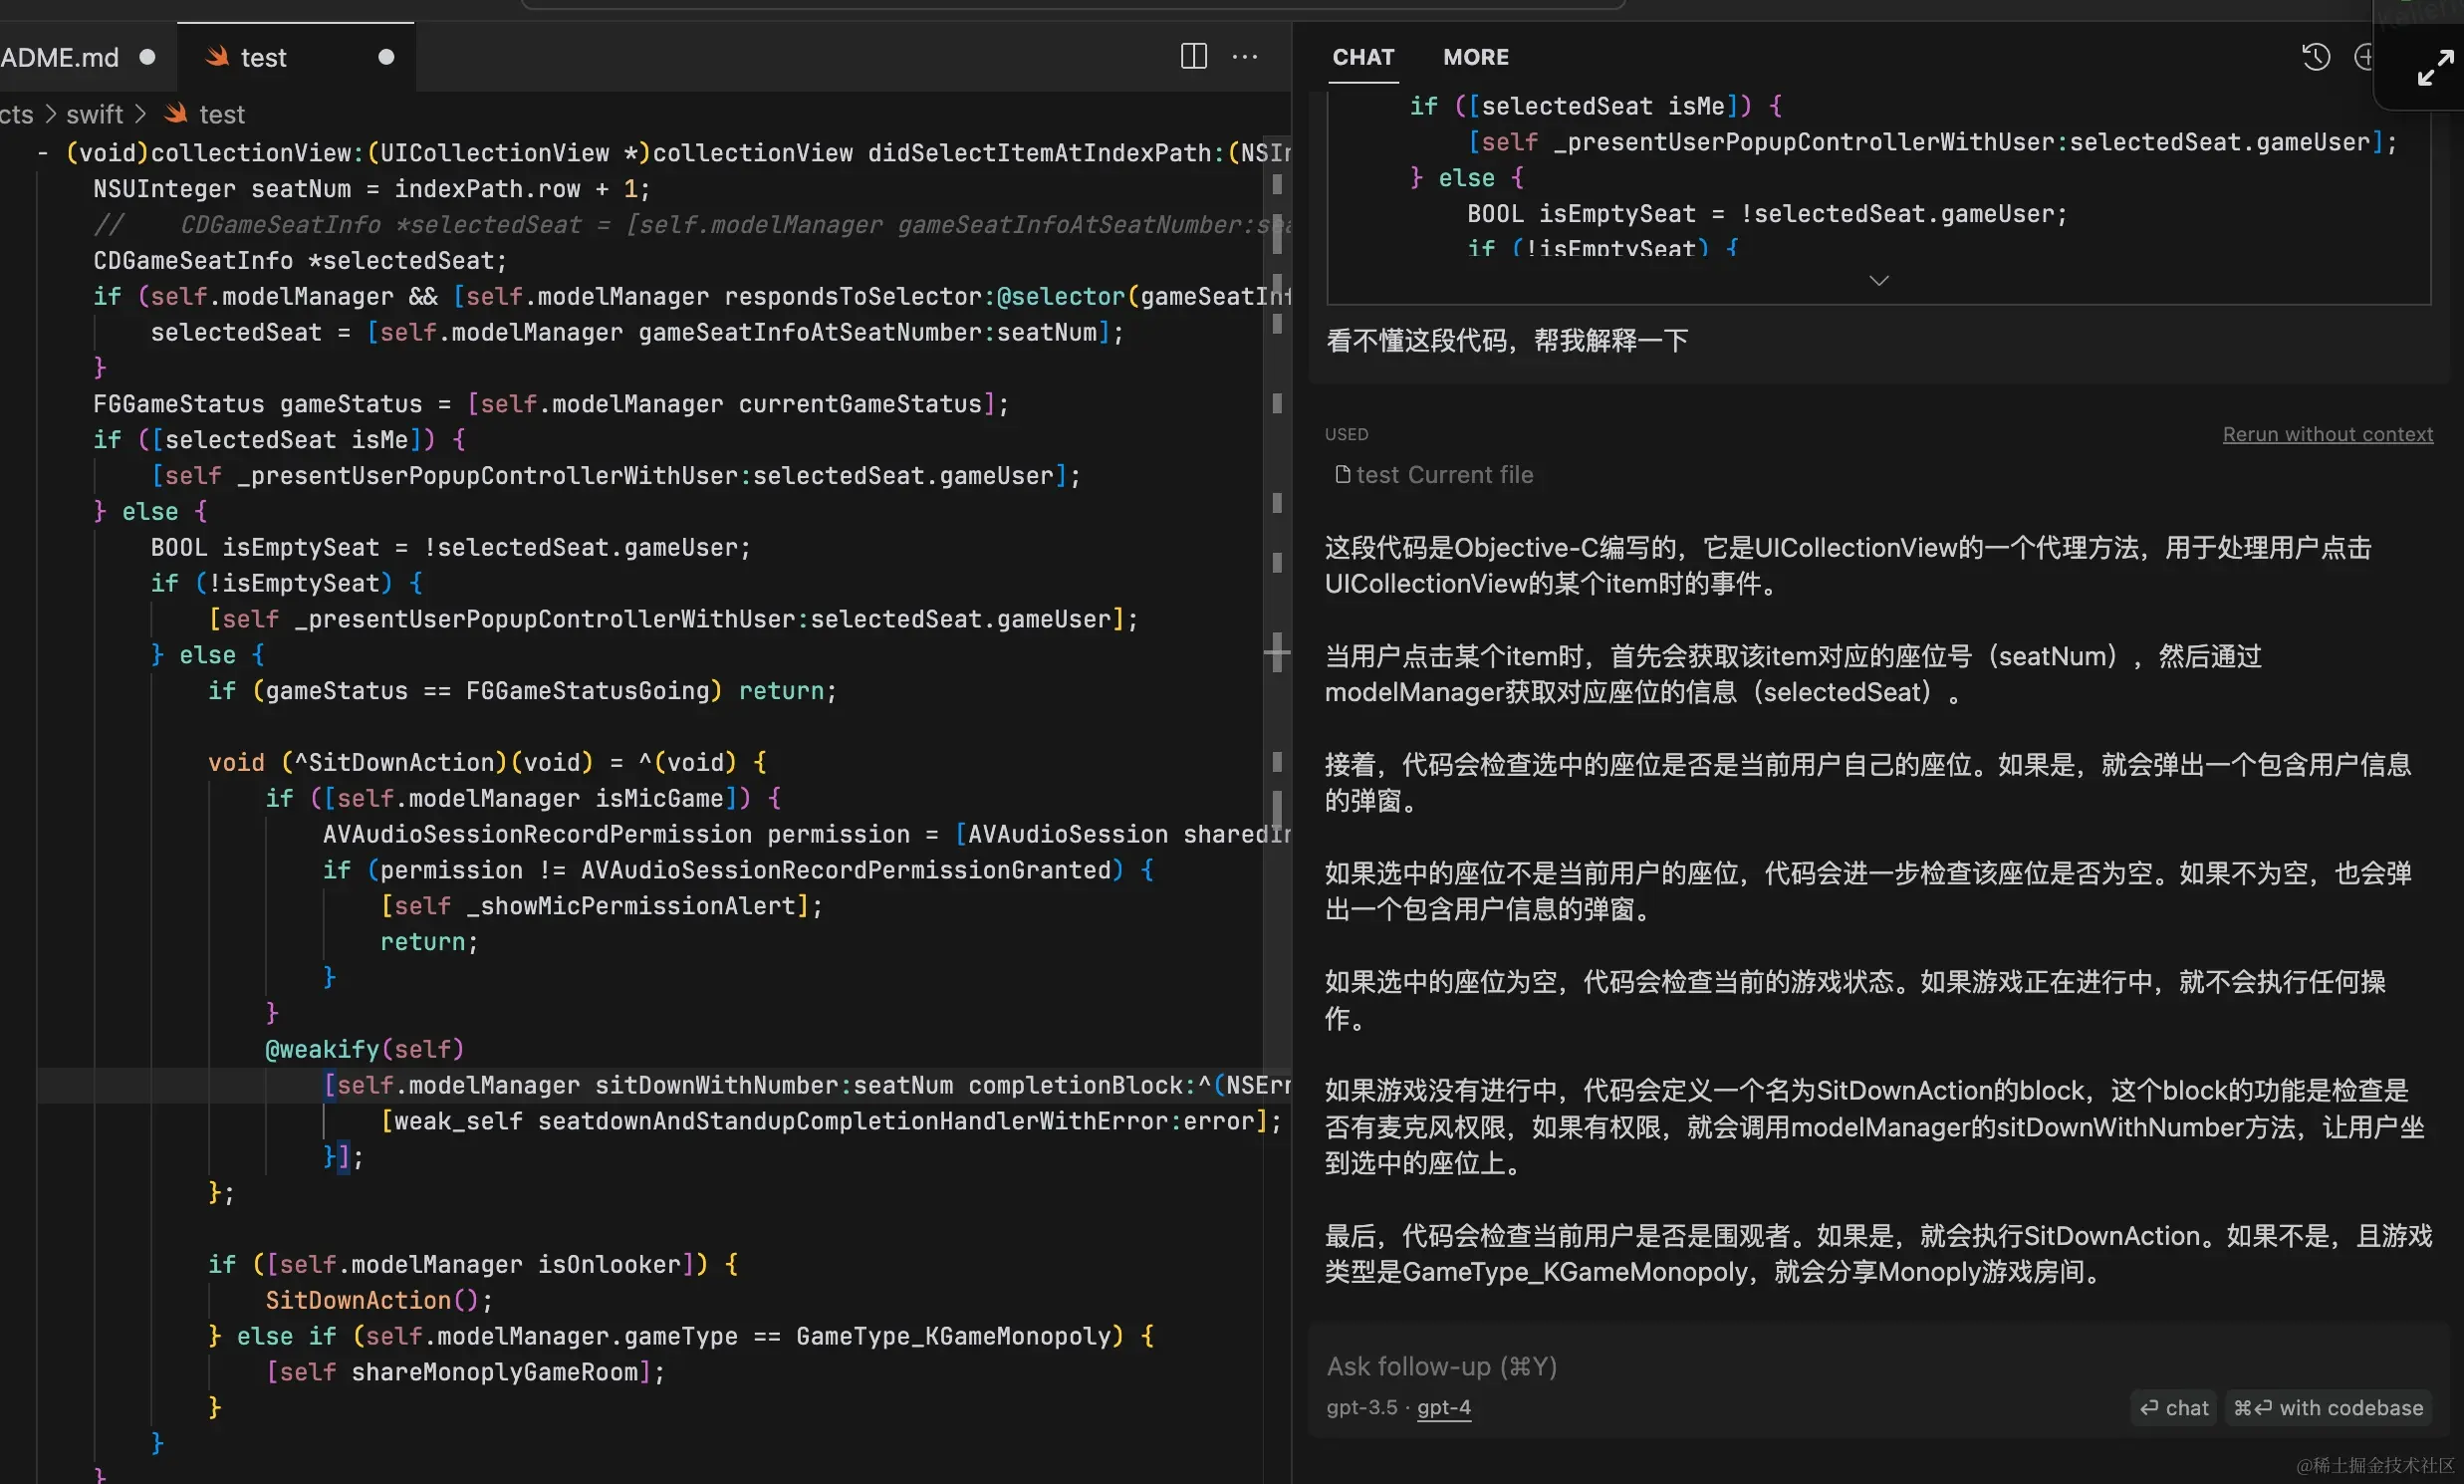Open chat history clock icon

click(2315, 57)
